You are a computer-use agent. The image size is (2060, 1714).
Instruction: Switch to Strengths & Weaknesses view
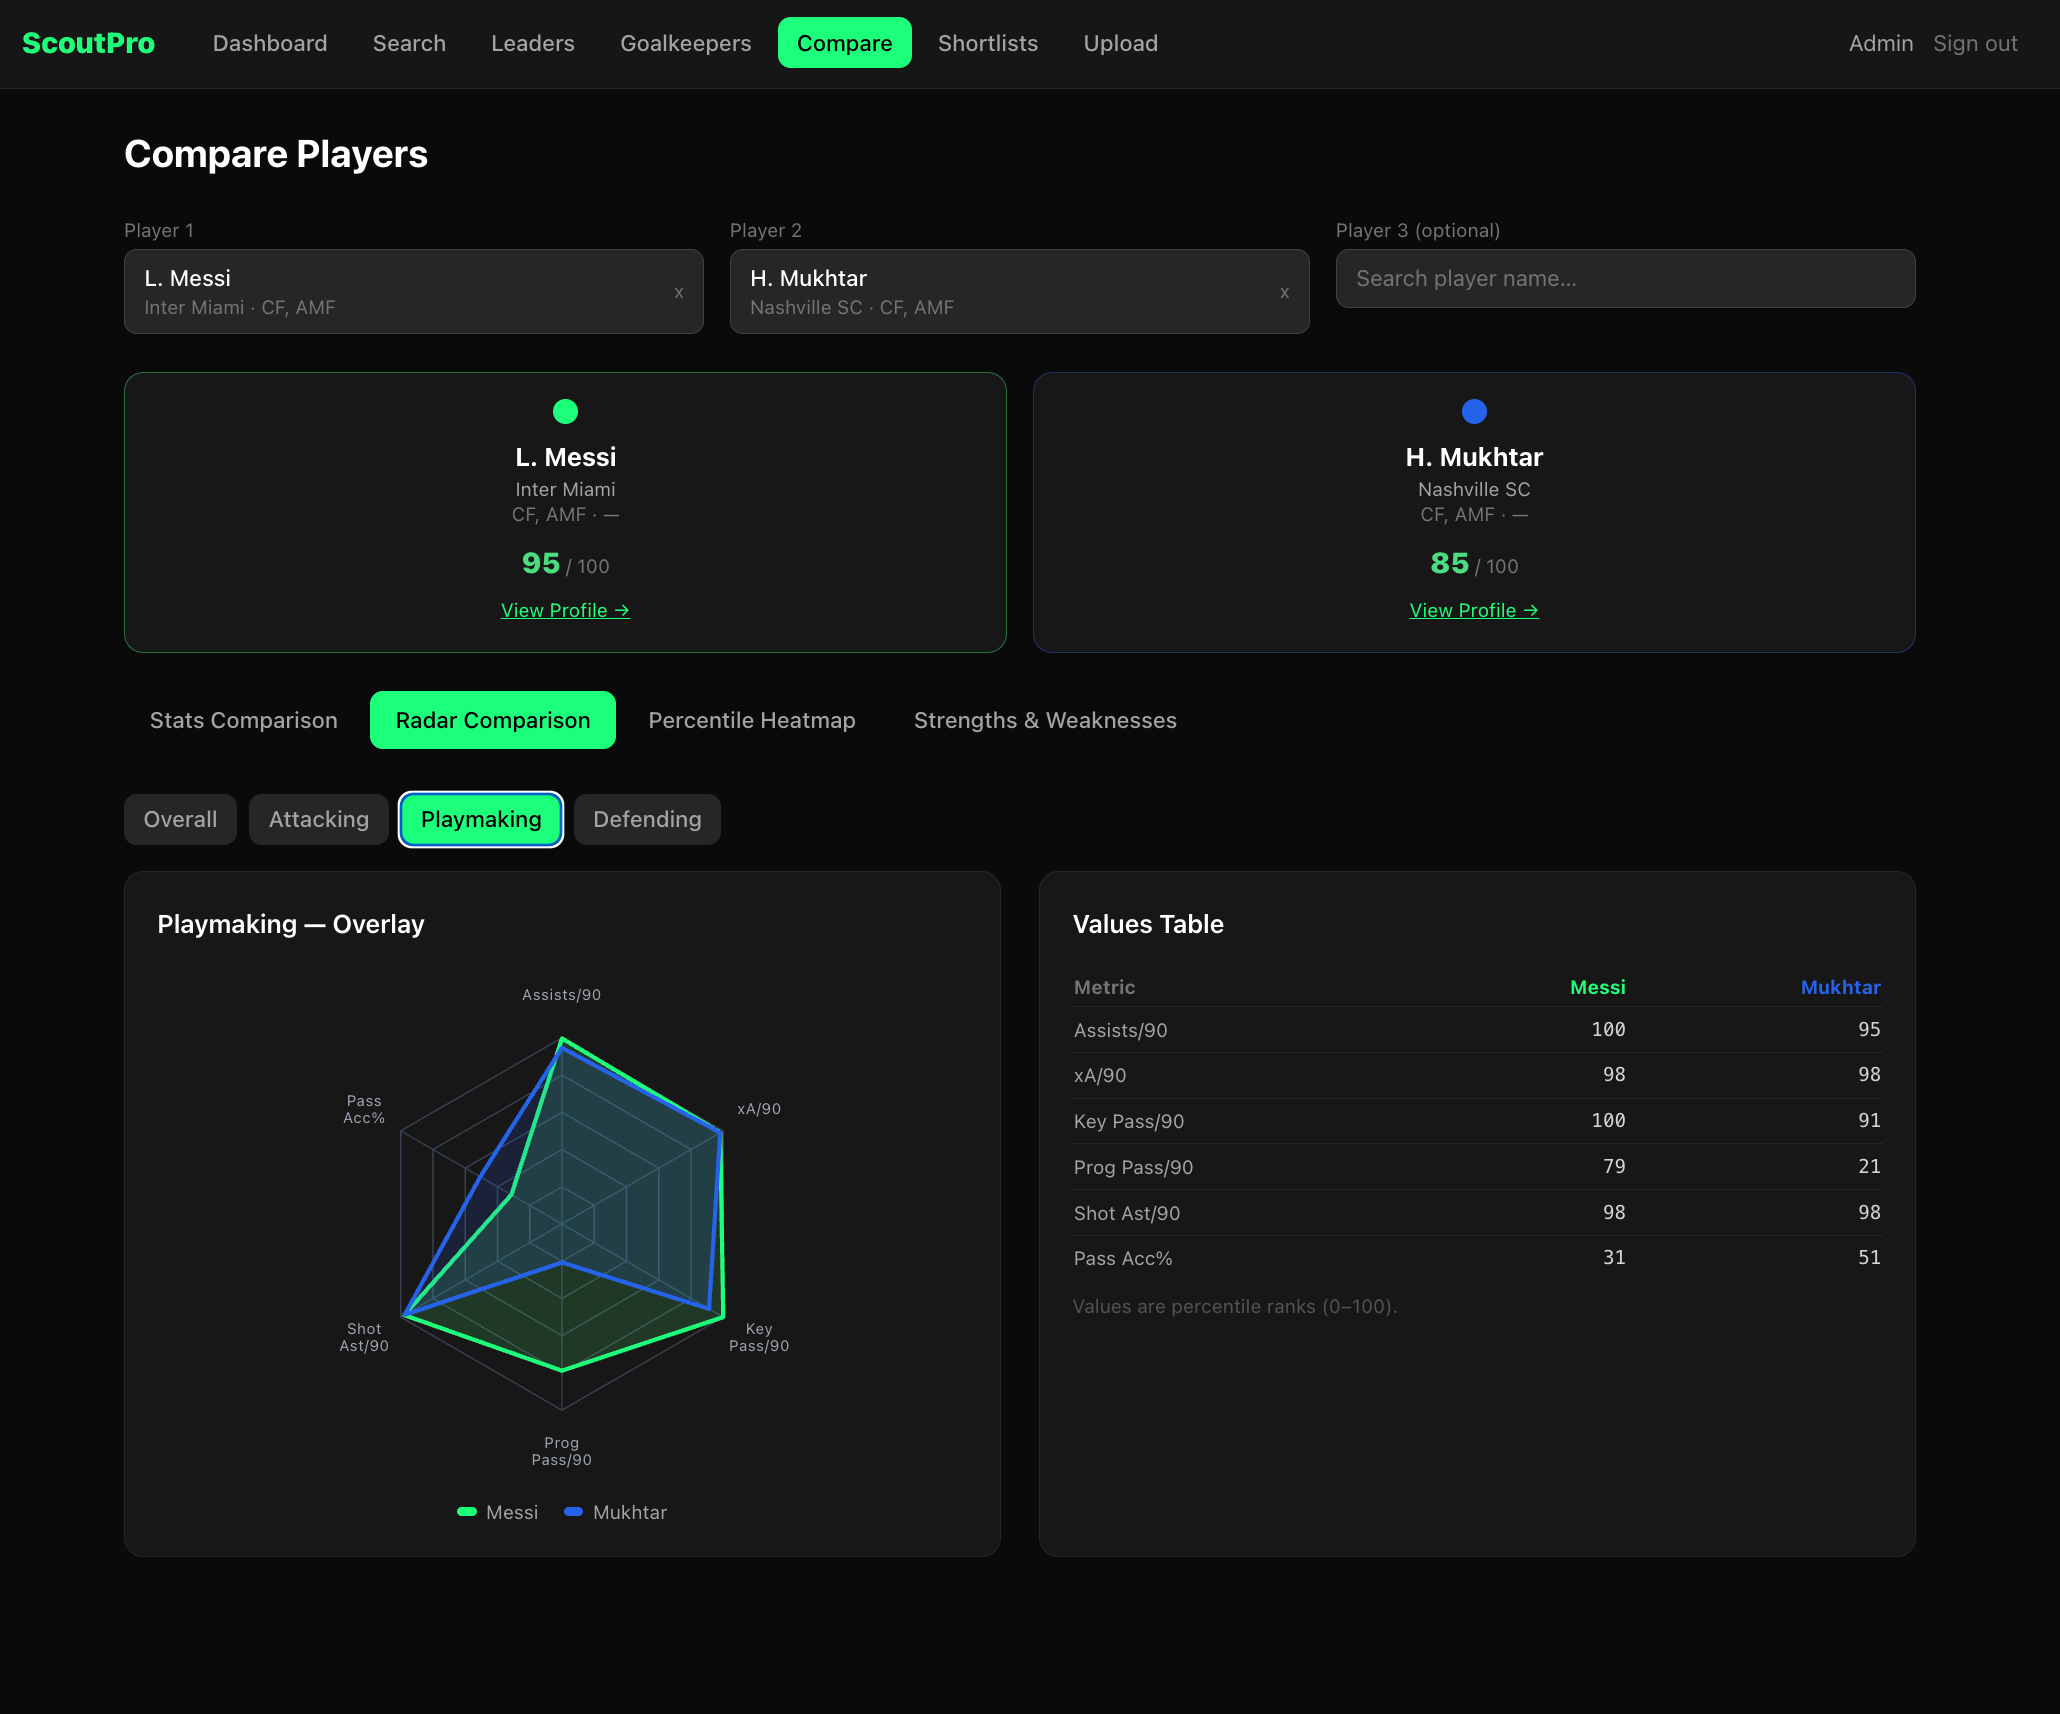pyautogui.click(x=1044, y=720)
